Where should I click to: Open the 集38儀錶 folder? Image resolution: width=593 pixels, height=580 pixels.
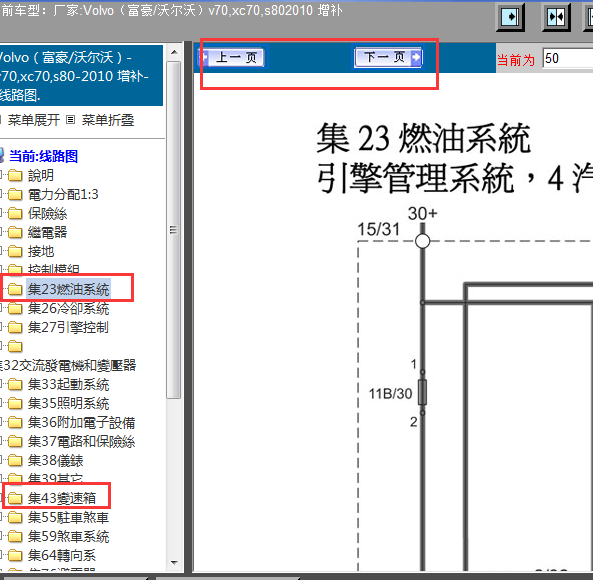[56, 461]
